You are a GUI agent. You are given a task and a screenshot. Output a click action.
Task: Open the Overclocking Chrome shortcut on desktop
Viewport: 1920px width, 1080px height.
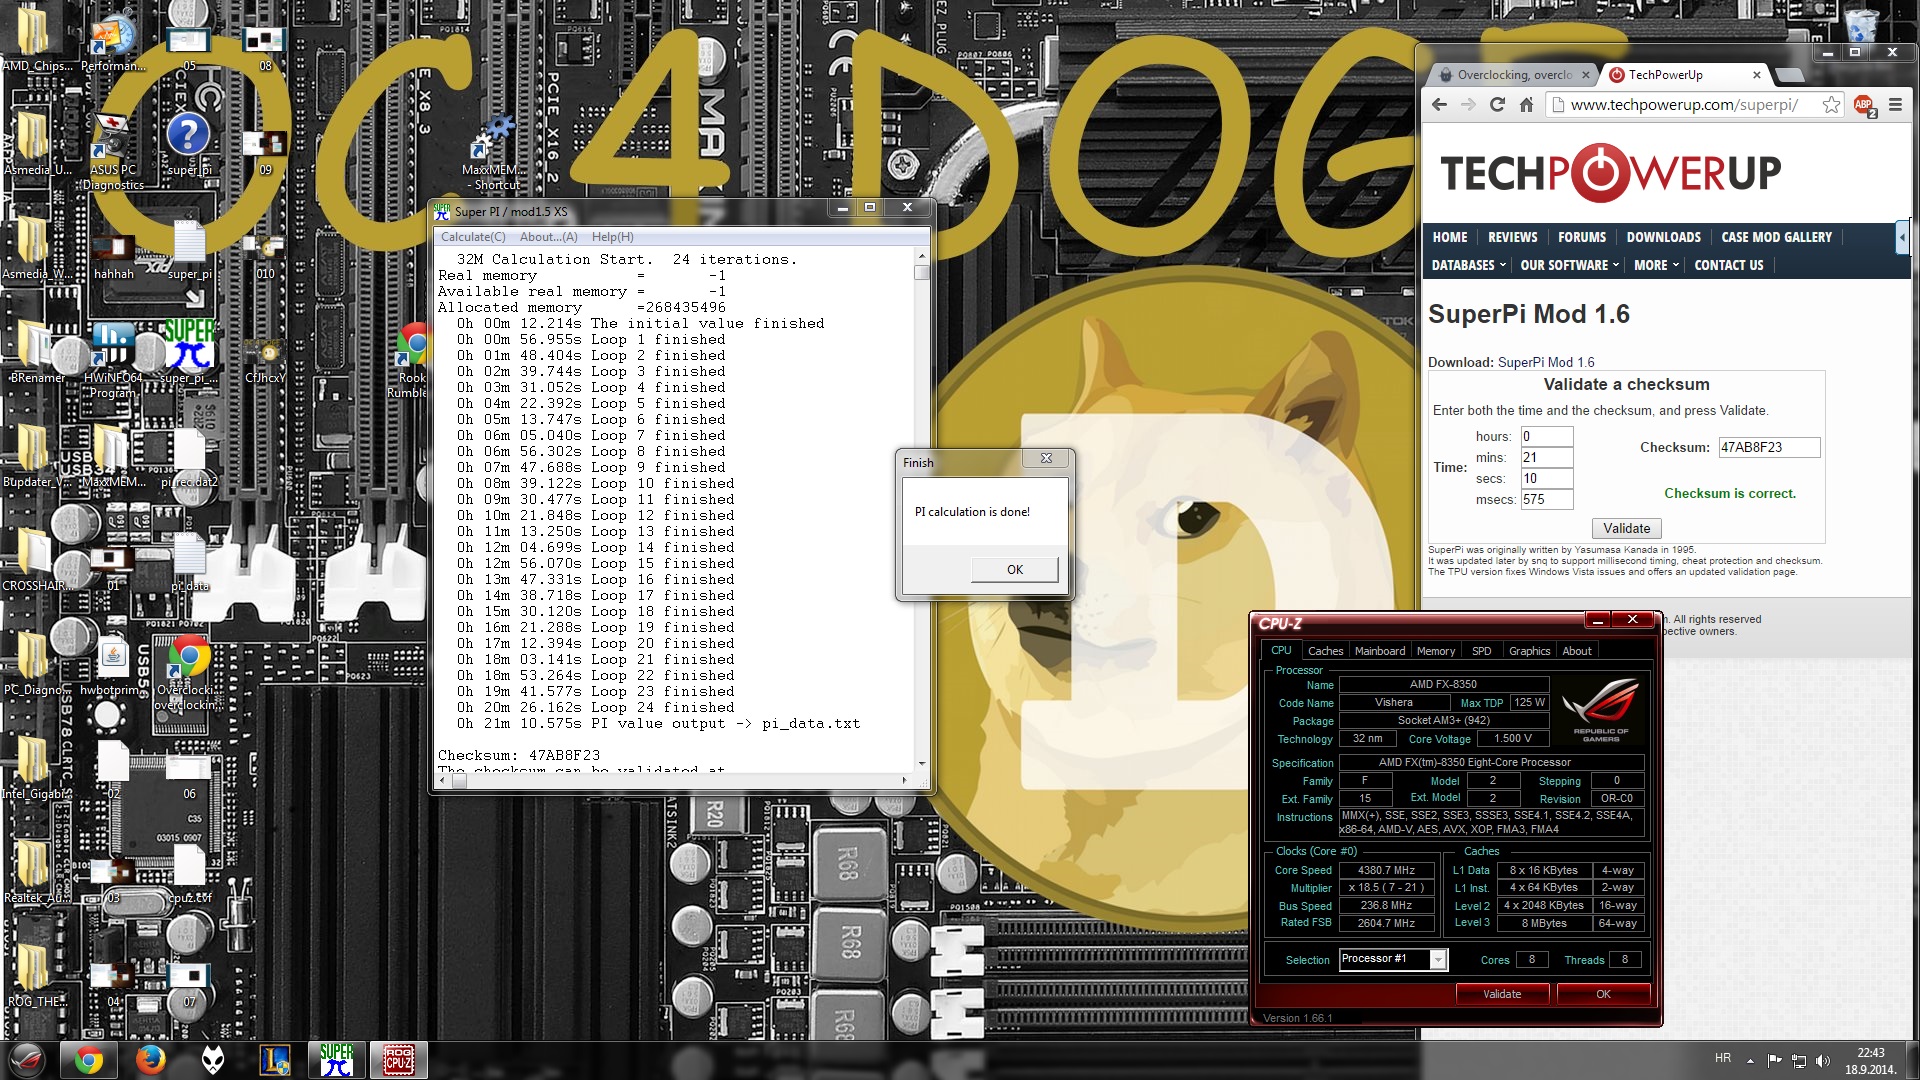coord(189,672)
